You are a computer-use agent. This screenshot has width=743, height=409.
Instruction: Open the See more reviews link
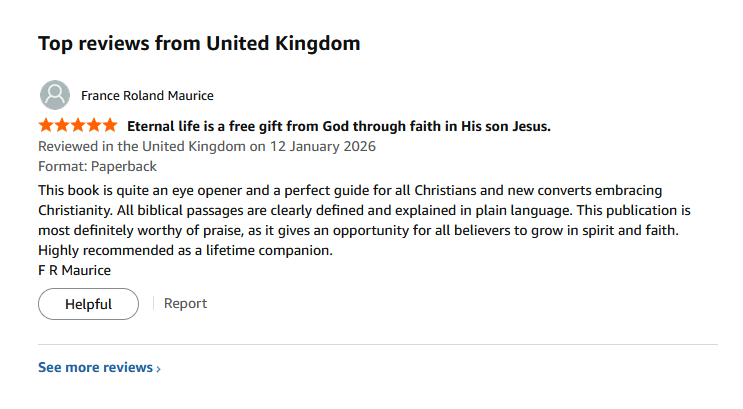coord(96,368)
